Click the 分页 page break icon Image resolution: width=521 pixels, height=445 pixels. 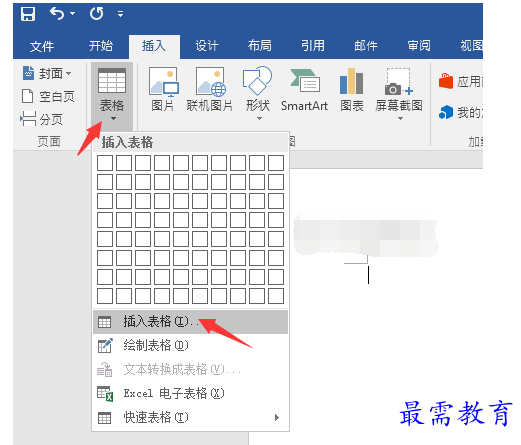[28, 119]
